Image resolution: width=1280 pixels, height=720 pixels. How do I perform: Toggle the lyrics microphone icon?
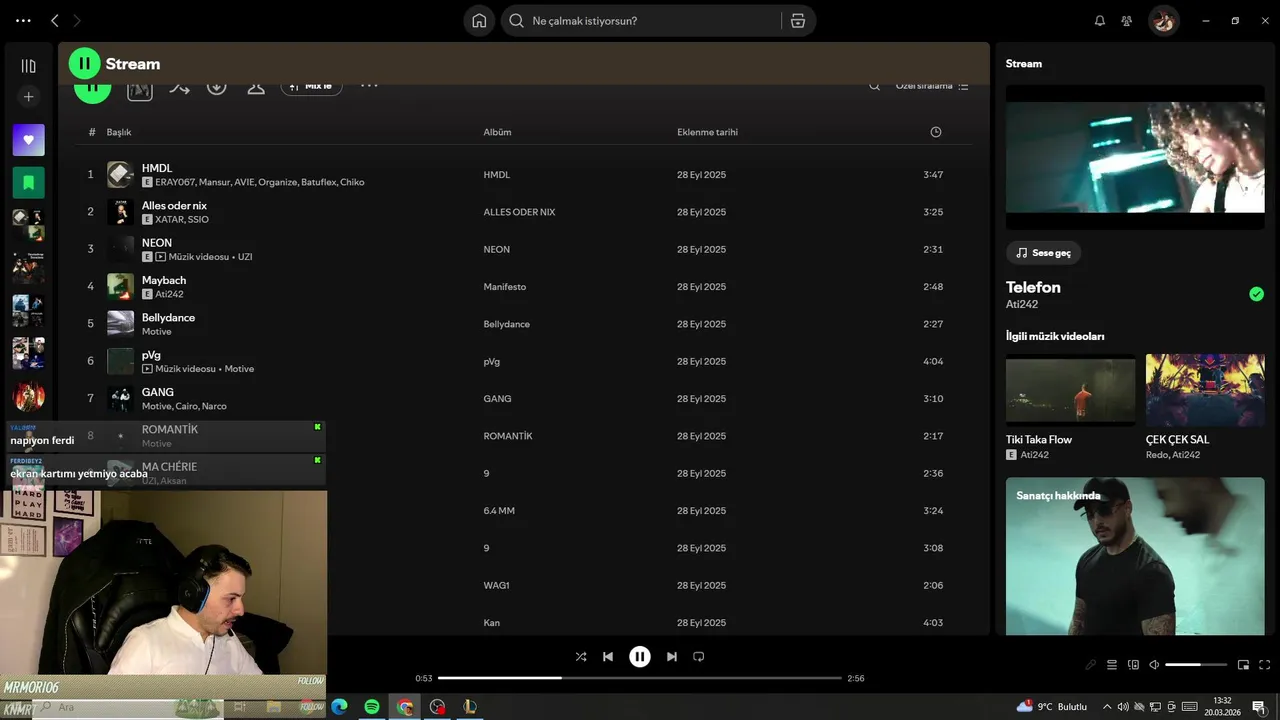tap(1090, 665)
